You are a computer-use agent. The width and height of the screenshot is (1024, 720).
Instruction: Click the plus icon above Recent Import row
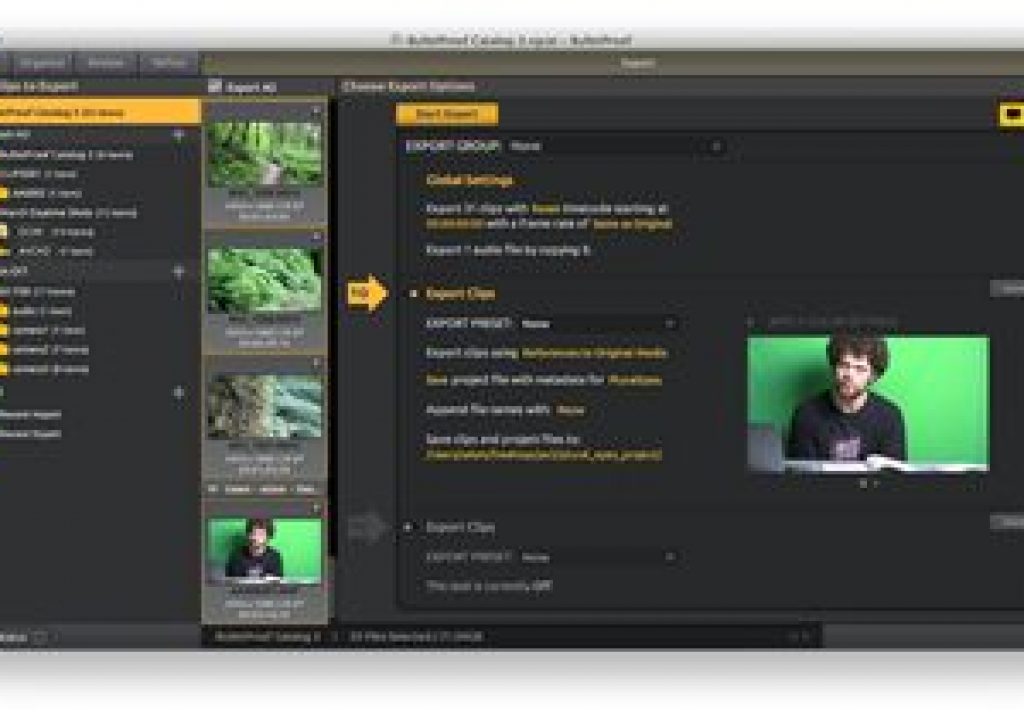point(178,393)
